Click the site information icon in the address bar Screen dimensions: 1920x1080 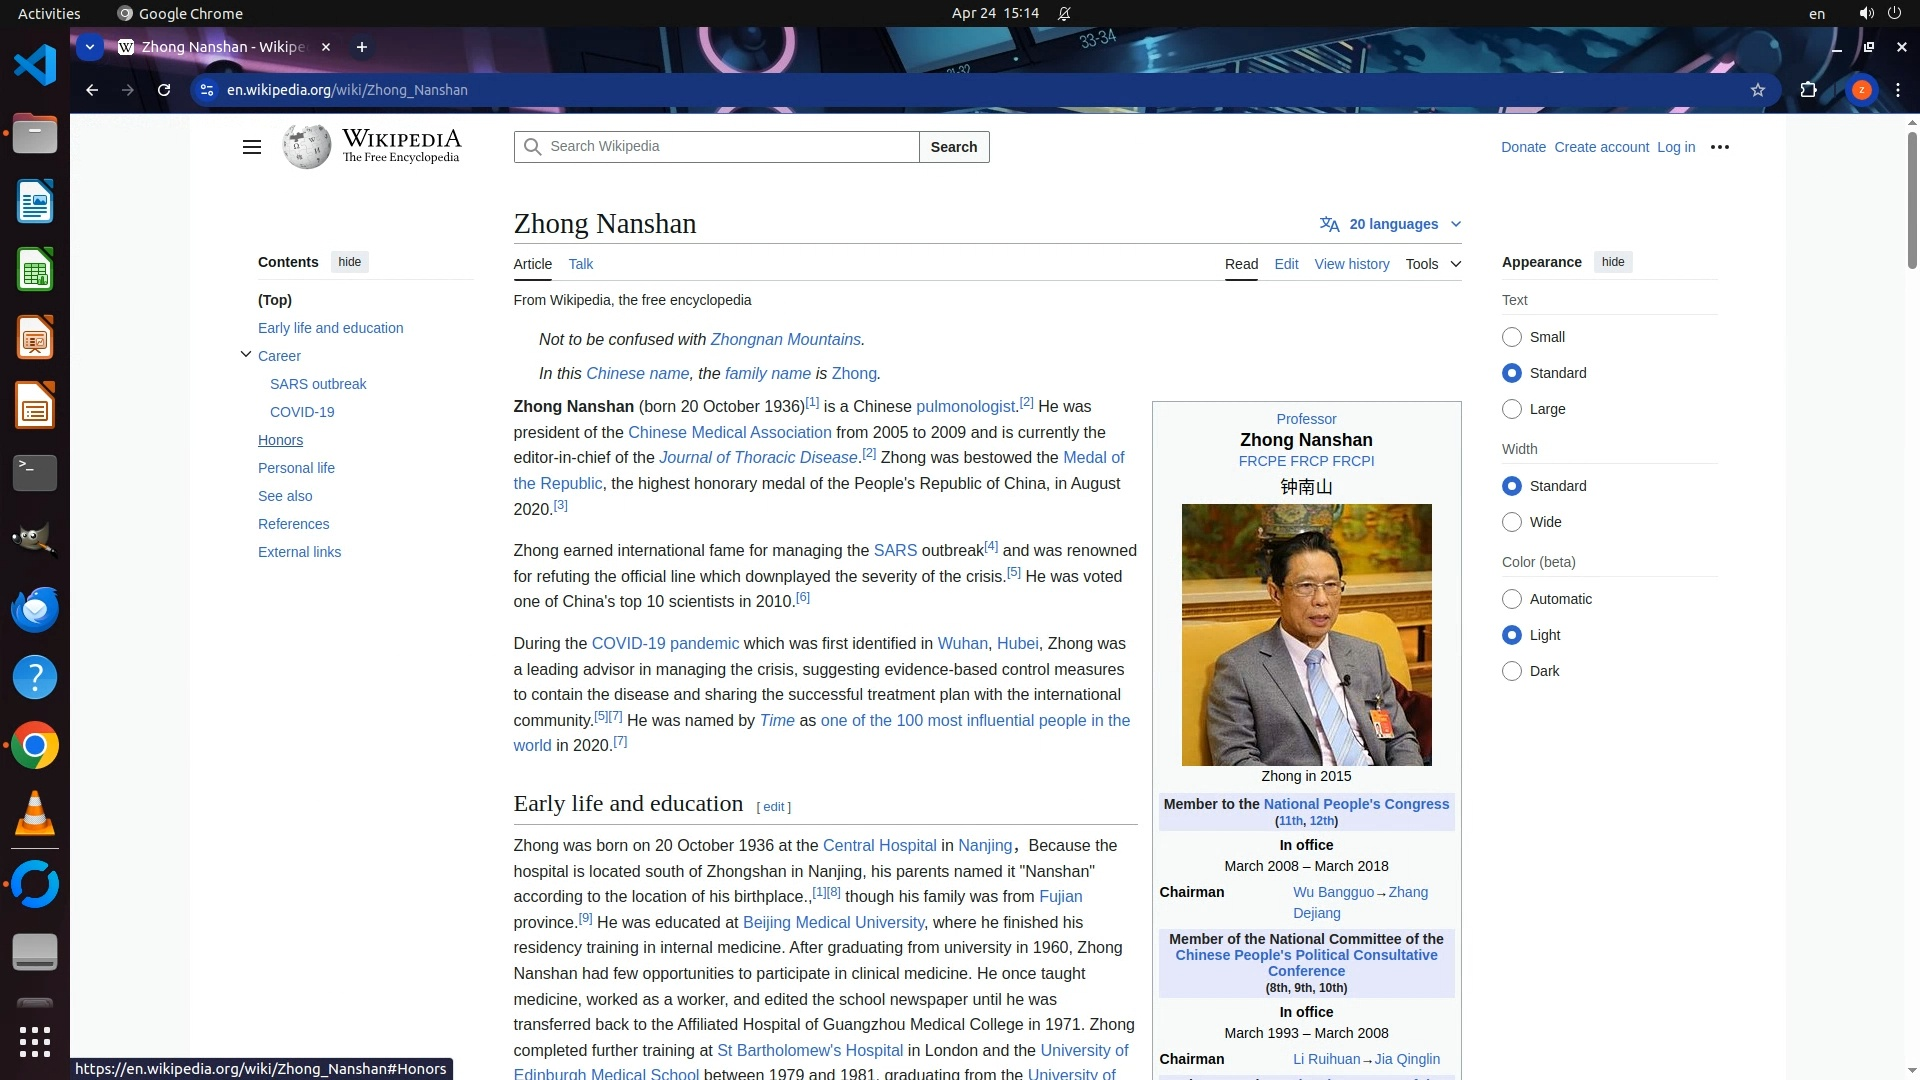207,90
